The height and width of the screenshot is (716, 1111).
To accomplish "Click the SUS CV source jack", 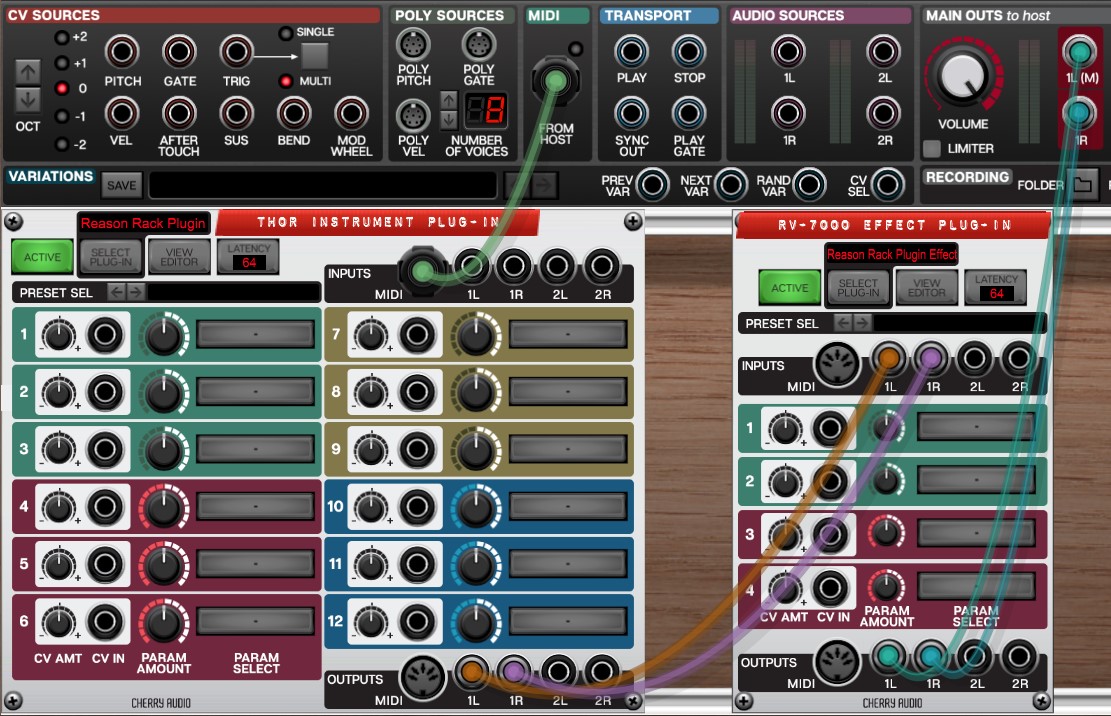I will point(236,113).
